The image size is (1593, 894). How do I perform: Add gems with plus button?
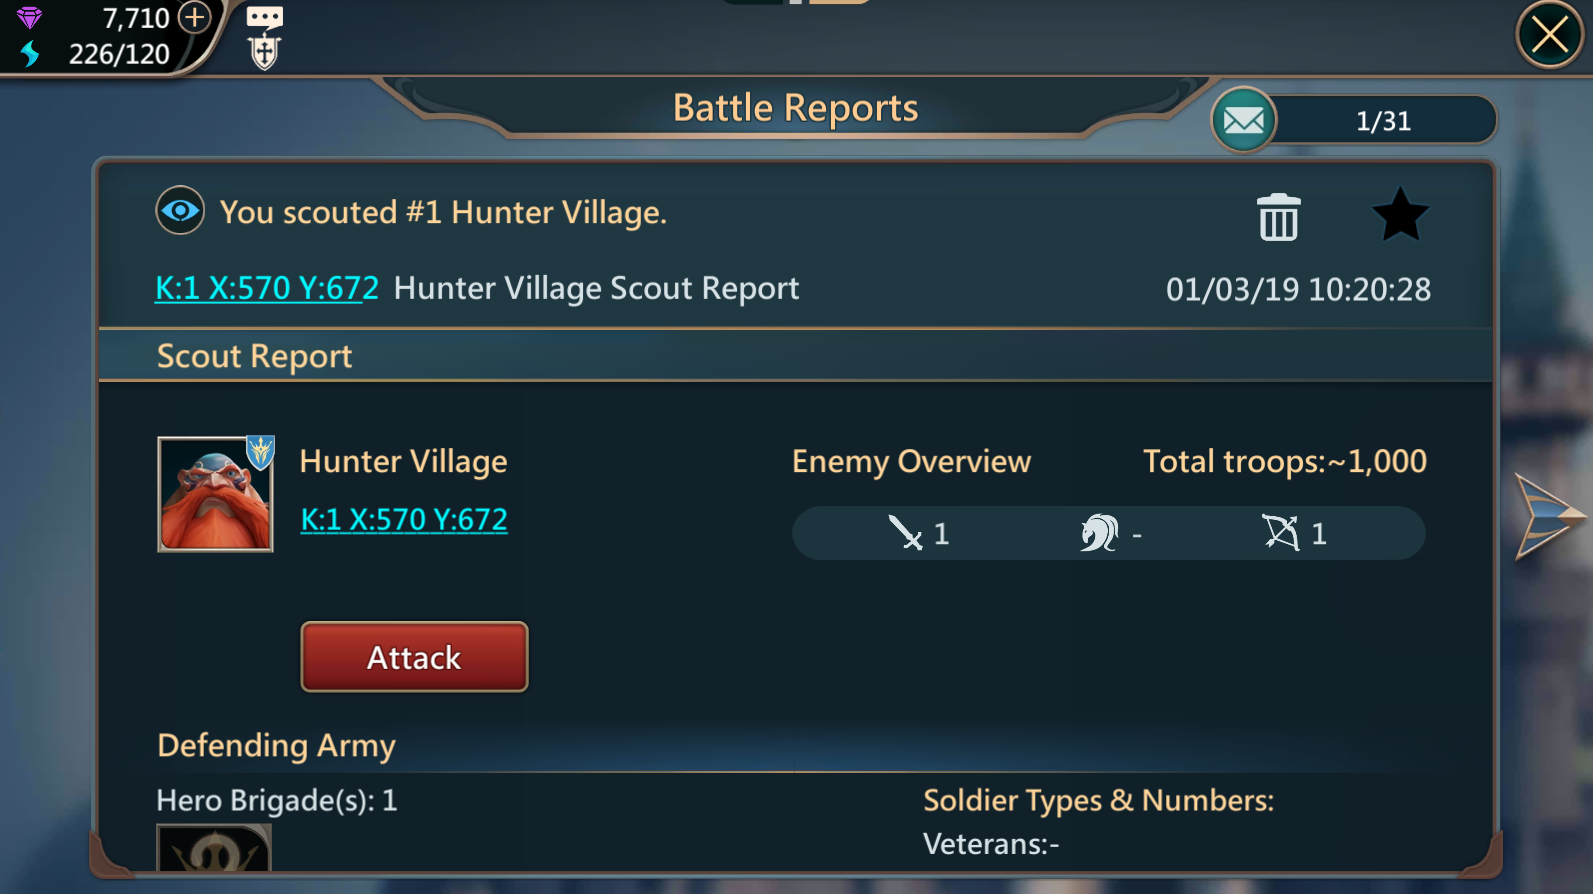point(195,17)
